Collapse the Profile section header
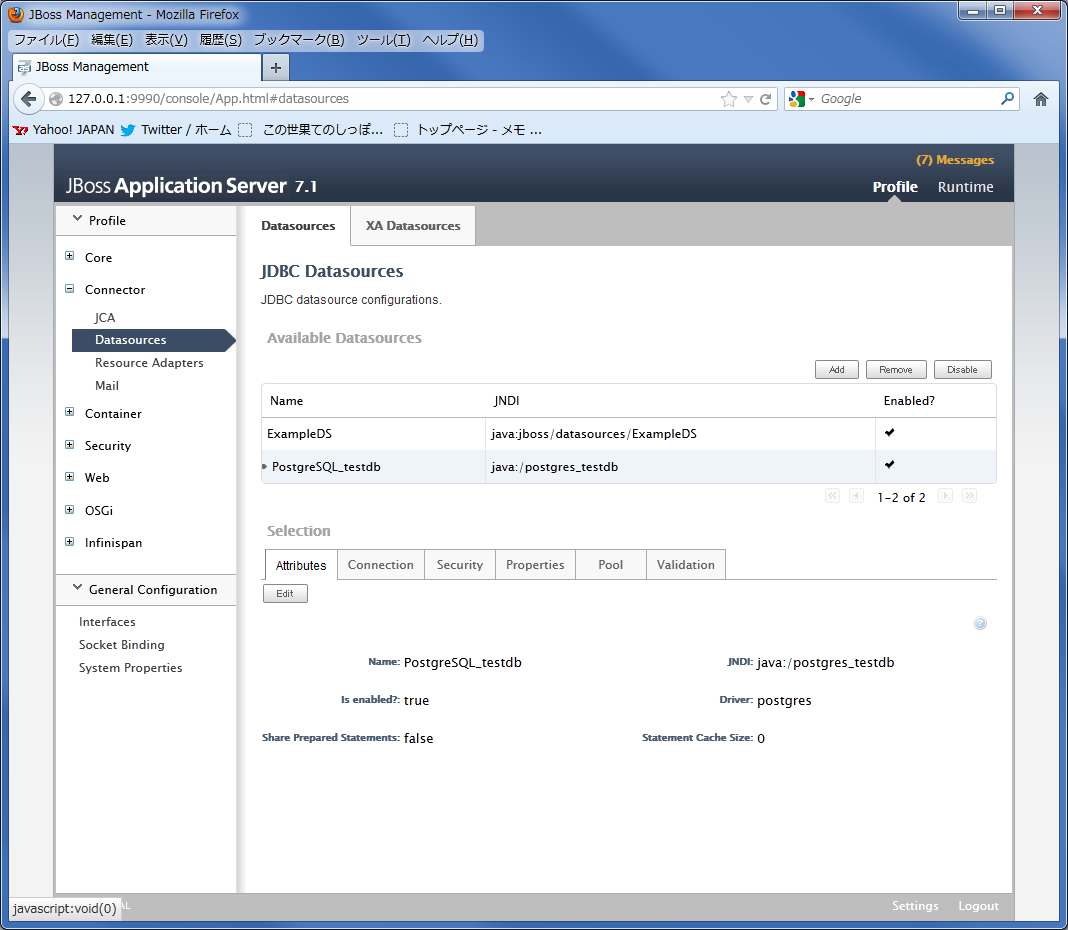This screenshot has height=930, width=1068. pos(78,219)
